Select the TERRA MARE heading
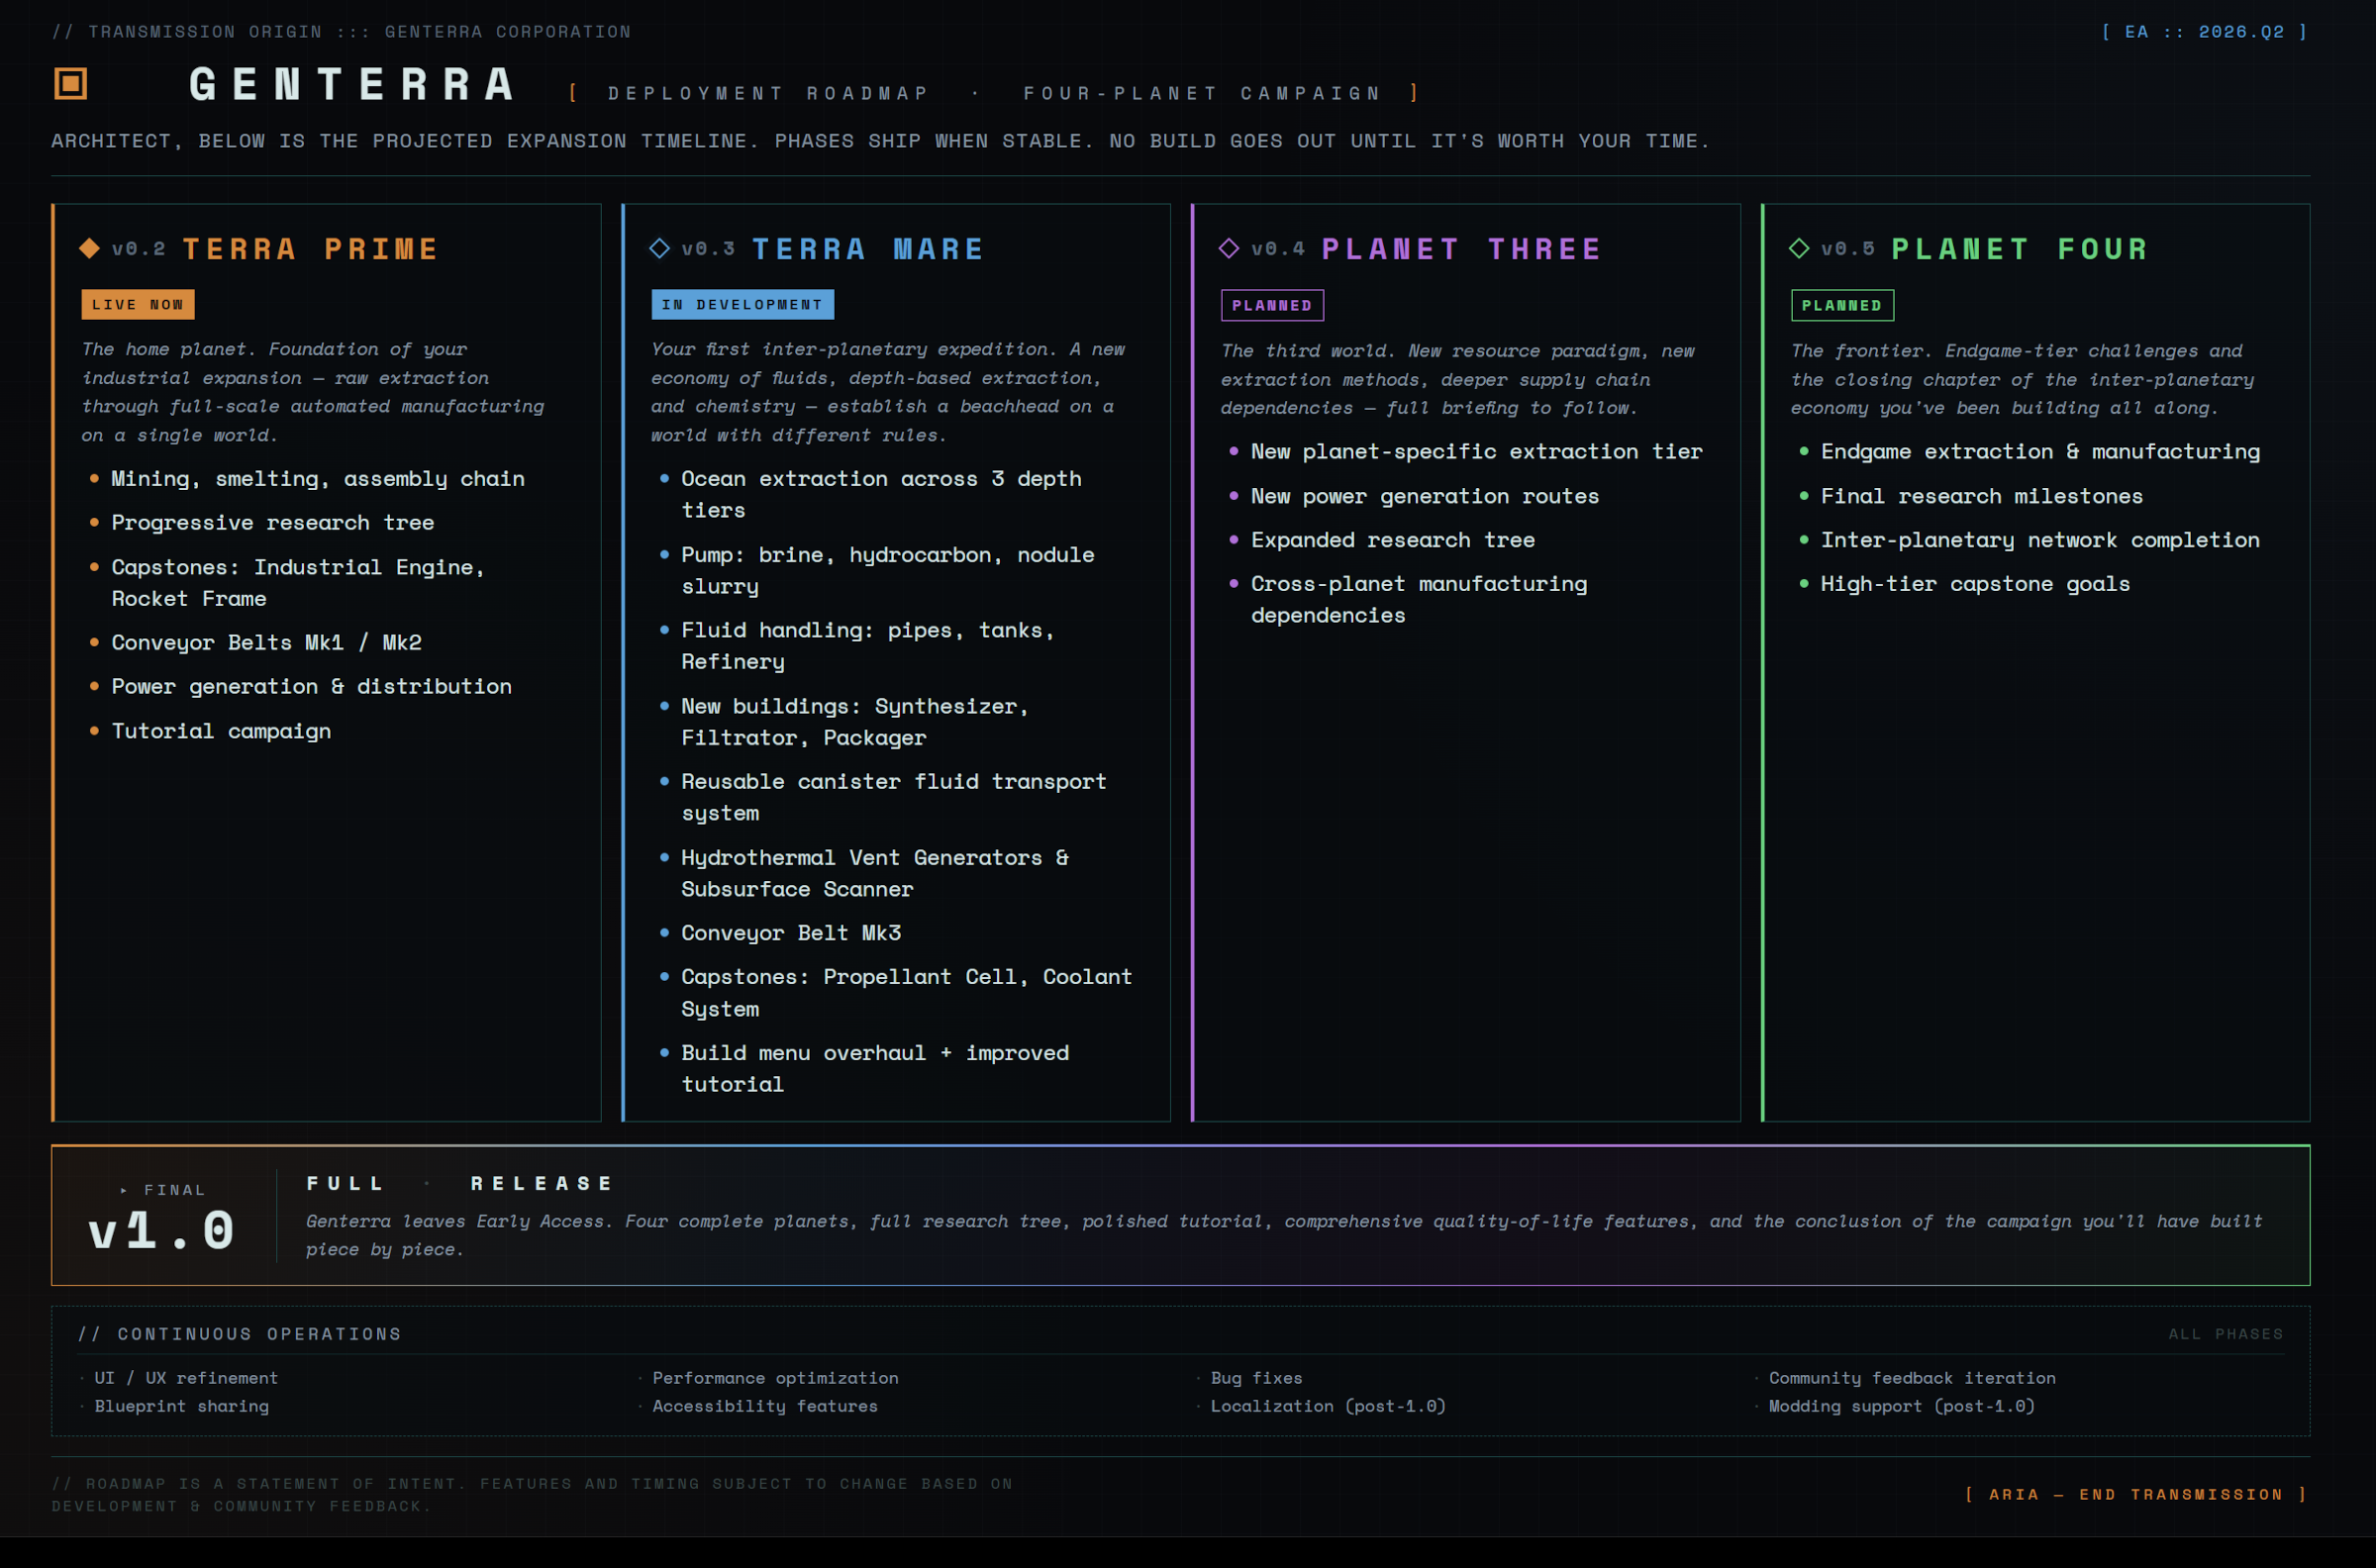The height and width of the screenshot is (1568, 2376). click(868, 249)
